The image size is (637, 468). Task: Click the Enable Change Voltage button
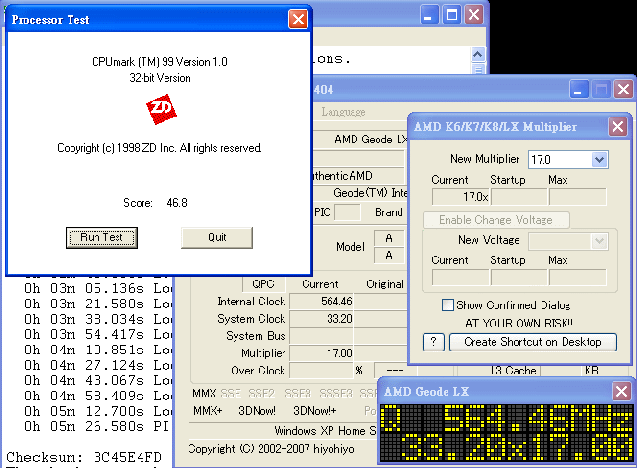(496, 220)
